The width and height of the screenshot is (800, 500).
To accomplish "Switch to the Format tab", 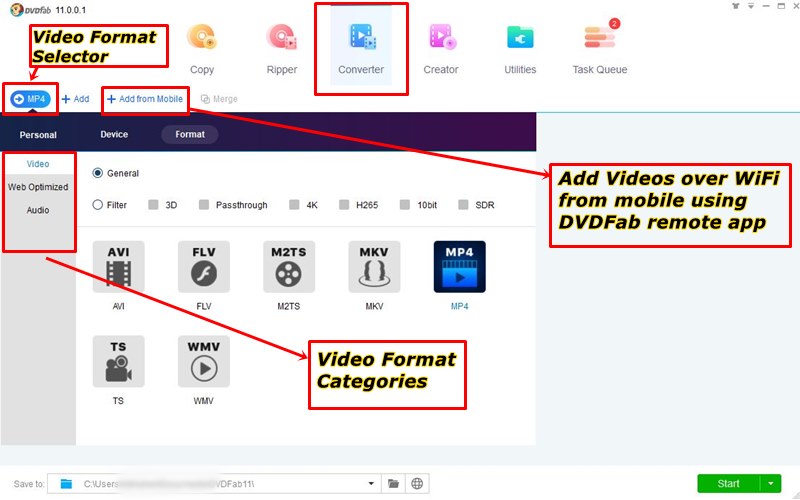I will (190, 134).
